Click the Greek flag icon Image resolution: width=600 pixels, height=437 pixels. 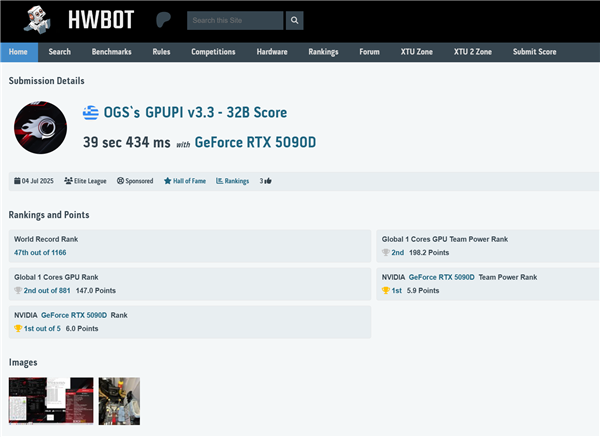click(91, 112)
